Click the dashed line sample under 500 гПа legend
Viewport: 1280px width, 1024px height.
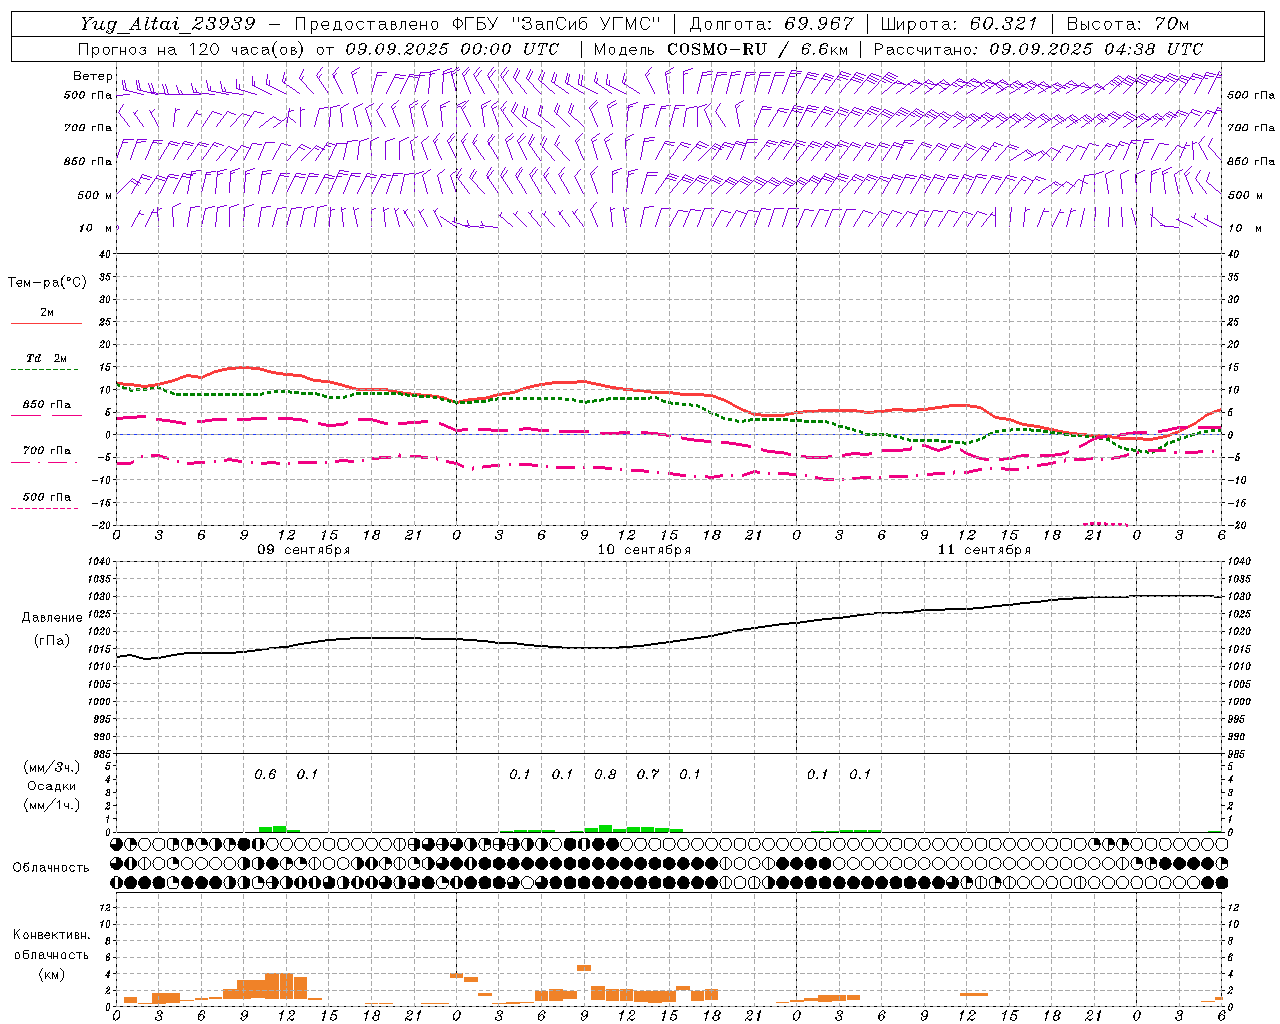(44, 508)
